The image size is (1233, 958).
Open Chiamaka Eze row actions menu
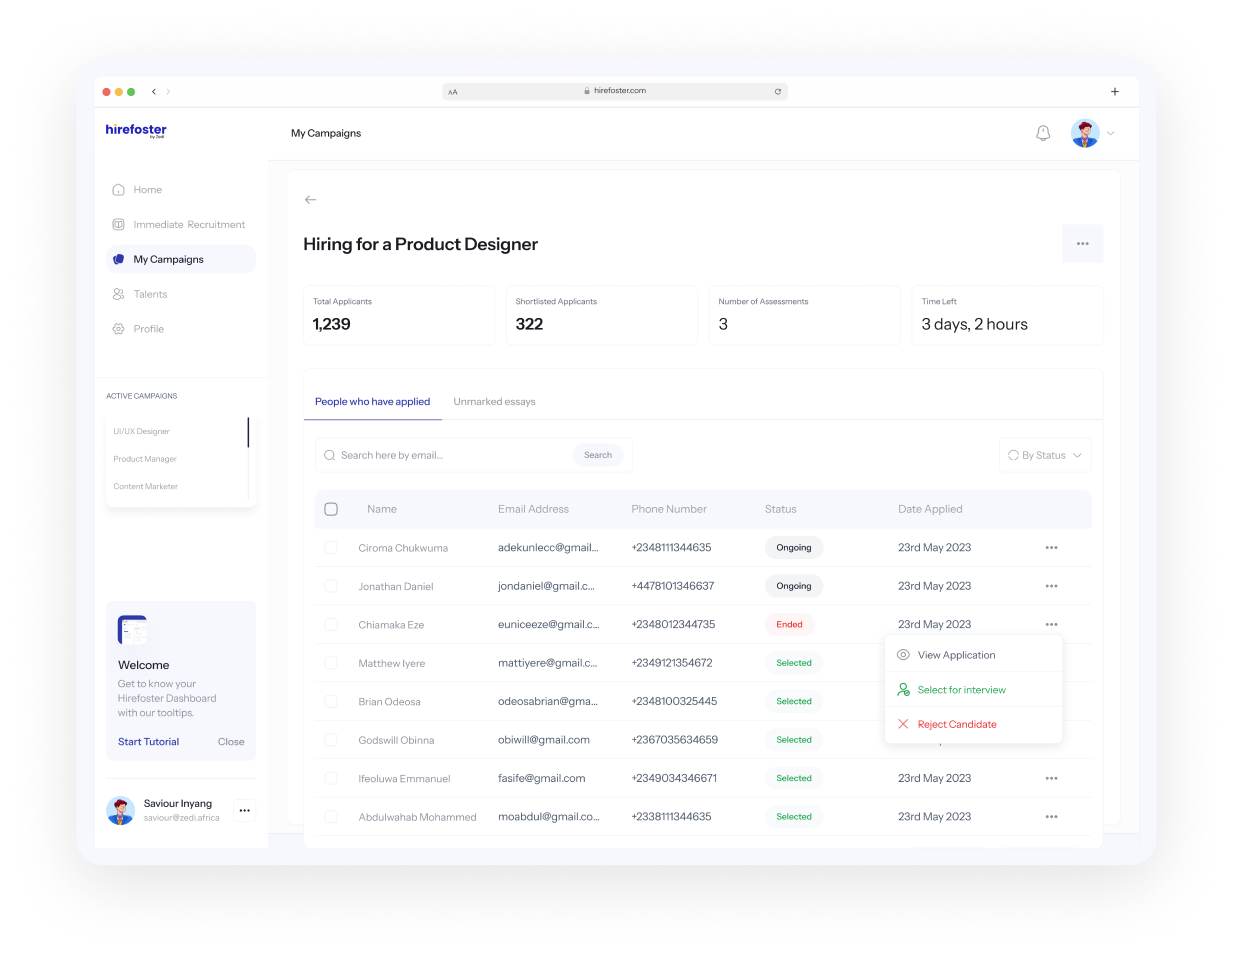tap(1051, 625)
